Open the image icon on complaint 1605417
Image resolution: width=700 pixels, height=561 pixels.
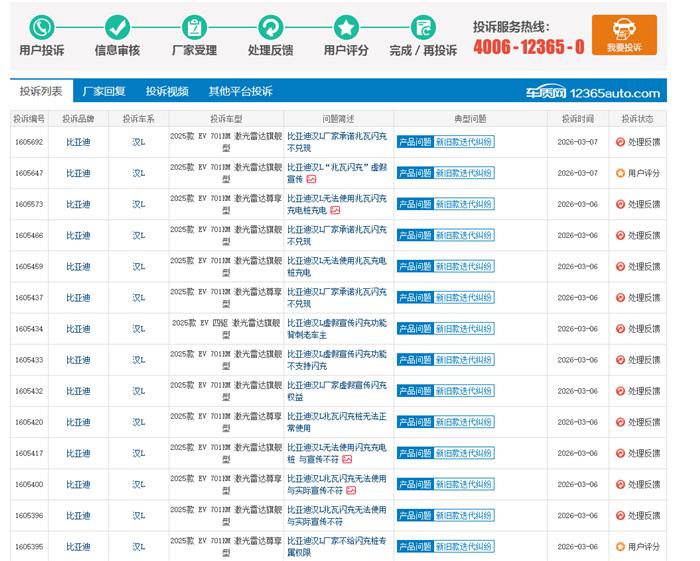point(347,459)
